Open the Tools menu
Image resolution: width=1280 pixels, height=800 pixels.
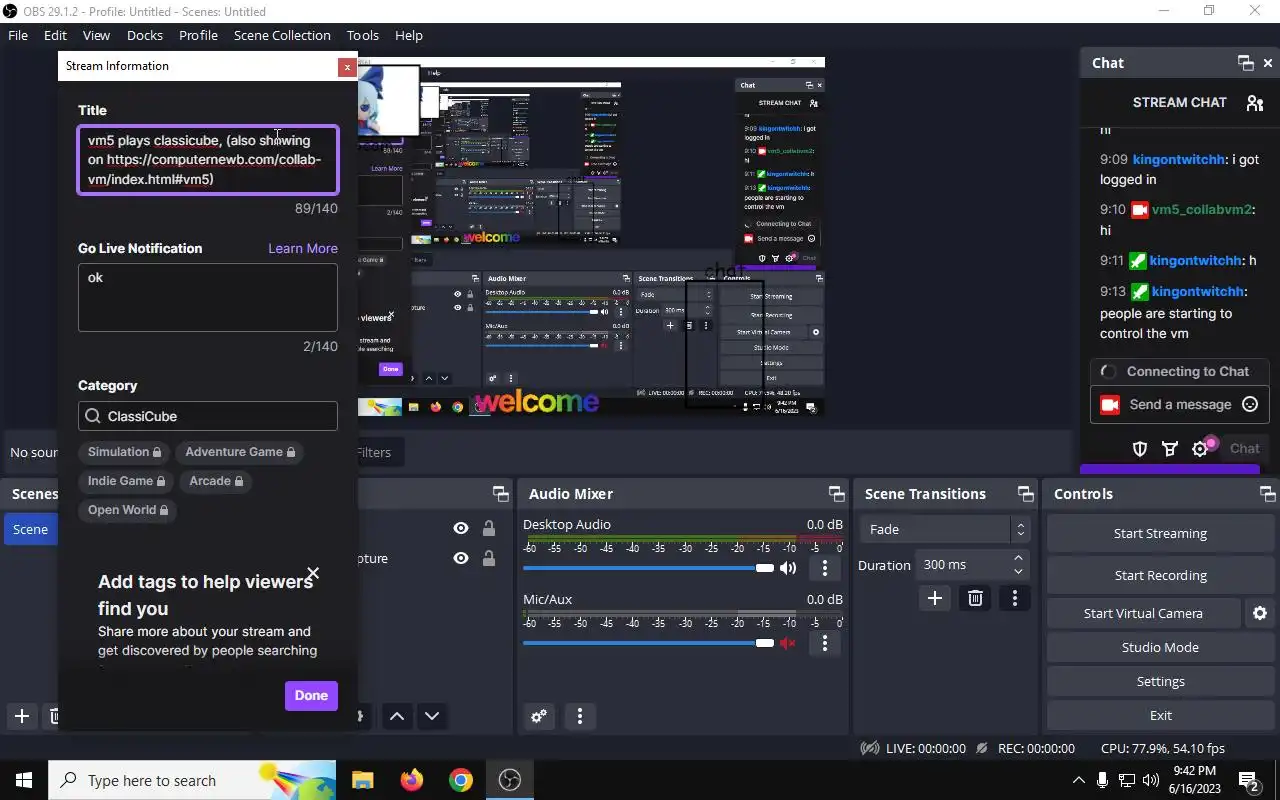[x=362, y=35]
